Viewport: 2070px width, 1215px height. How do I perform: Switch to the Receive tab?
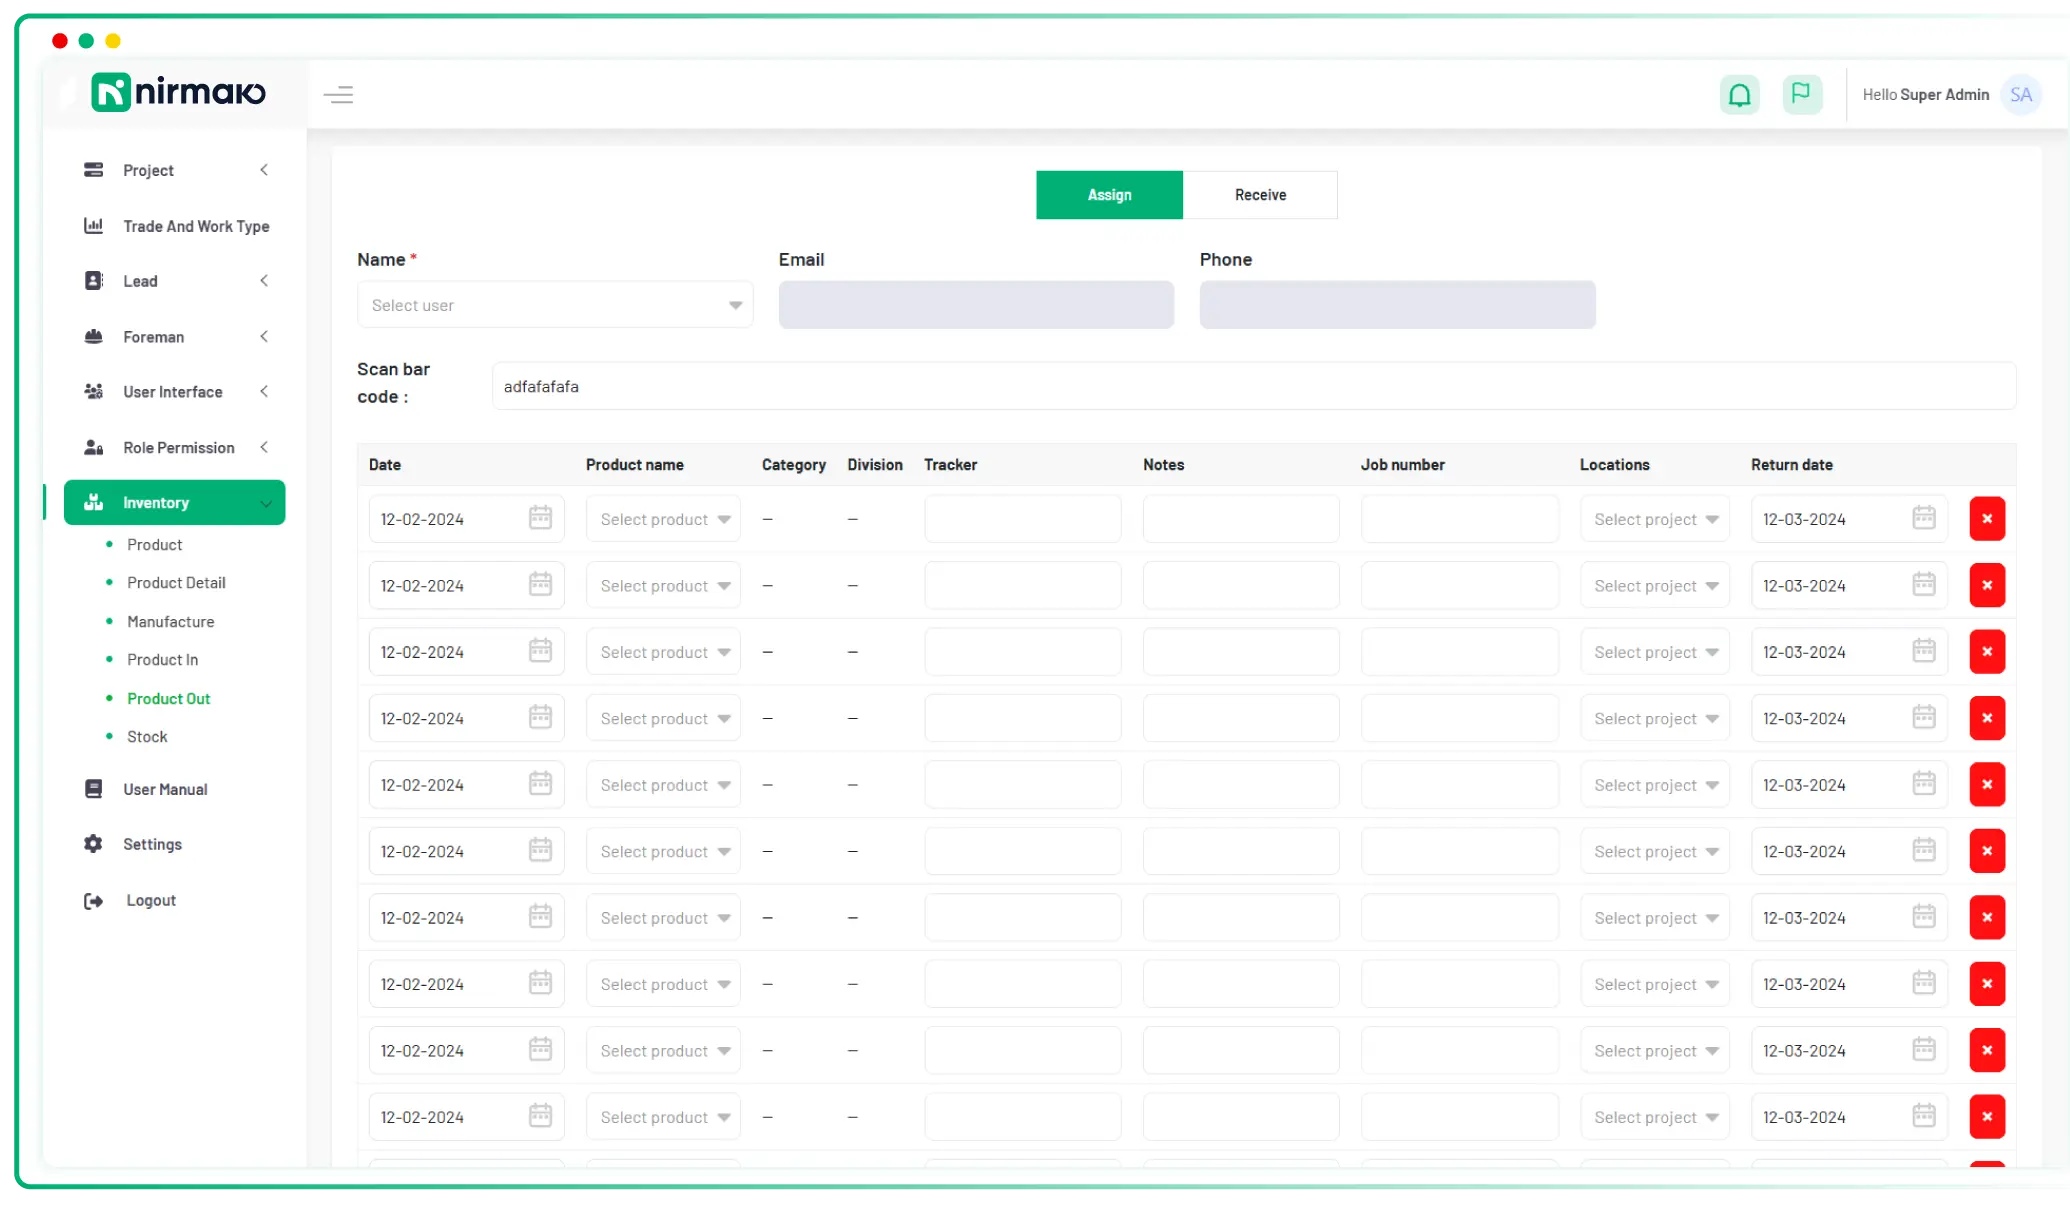(1260, 195)
